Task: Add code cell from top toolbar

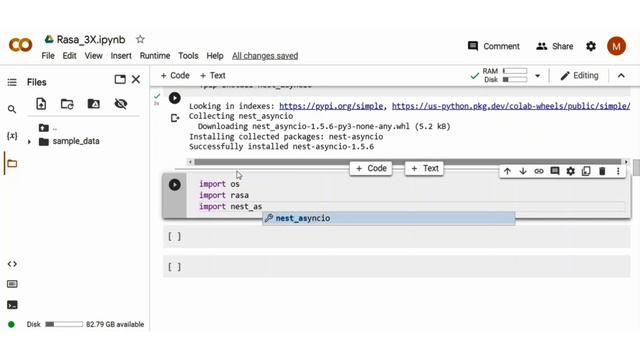Action: coord(175,76)
